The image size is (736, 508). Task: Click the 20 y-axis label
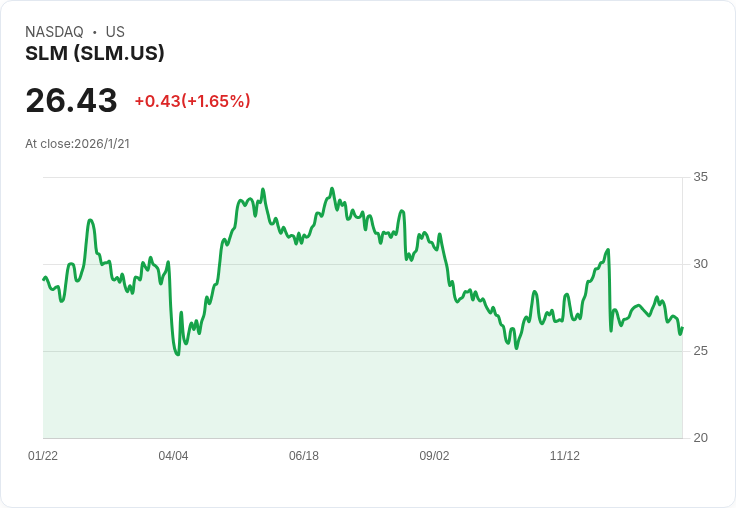coord(701,438)
